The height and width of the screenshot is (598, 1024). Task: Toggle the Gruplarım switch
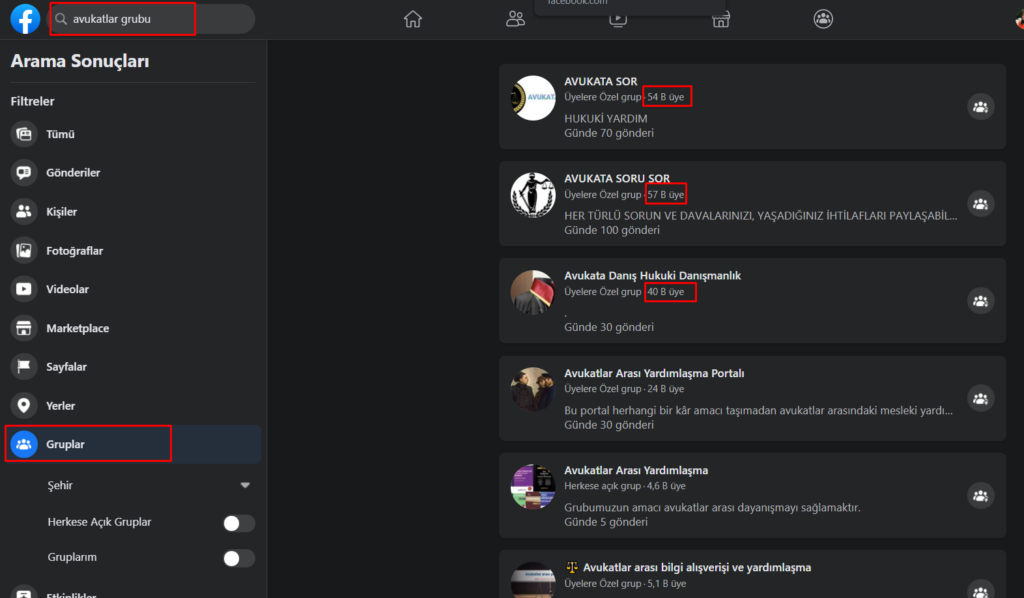238,558
